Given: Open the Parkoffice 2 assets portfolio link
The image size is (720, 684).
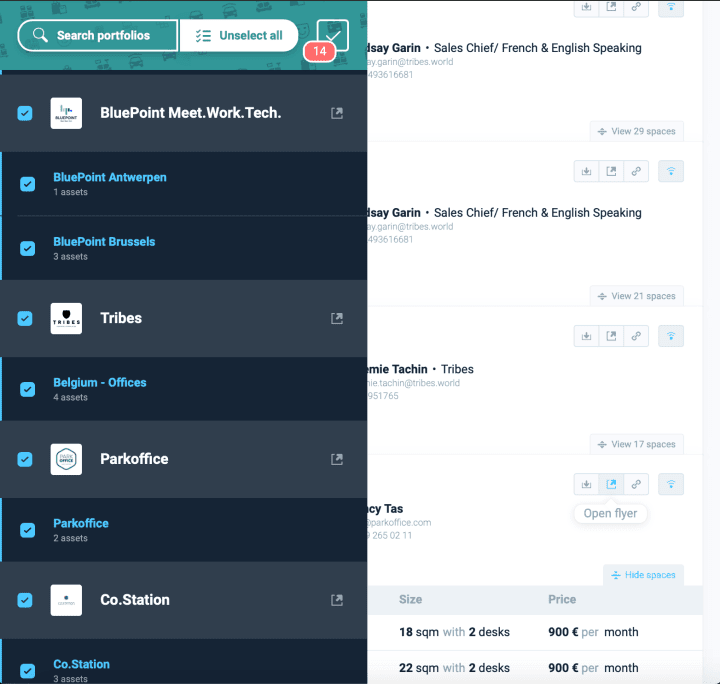Looking at the screenshot, I should [81, 523].
